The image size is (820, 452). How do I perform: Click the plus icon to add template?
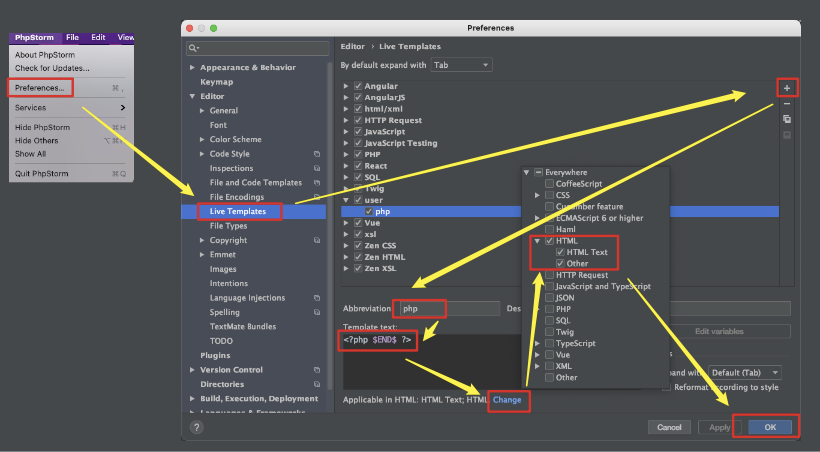click(x=787, y=88)
